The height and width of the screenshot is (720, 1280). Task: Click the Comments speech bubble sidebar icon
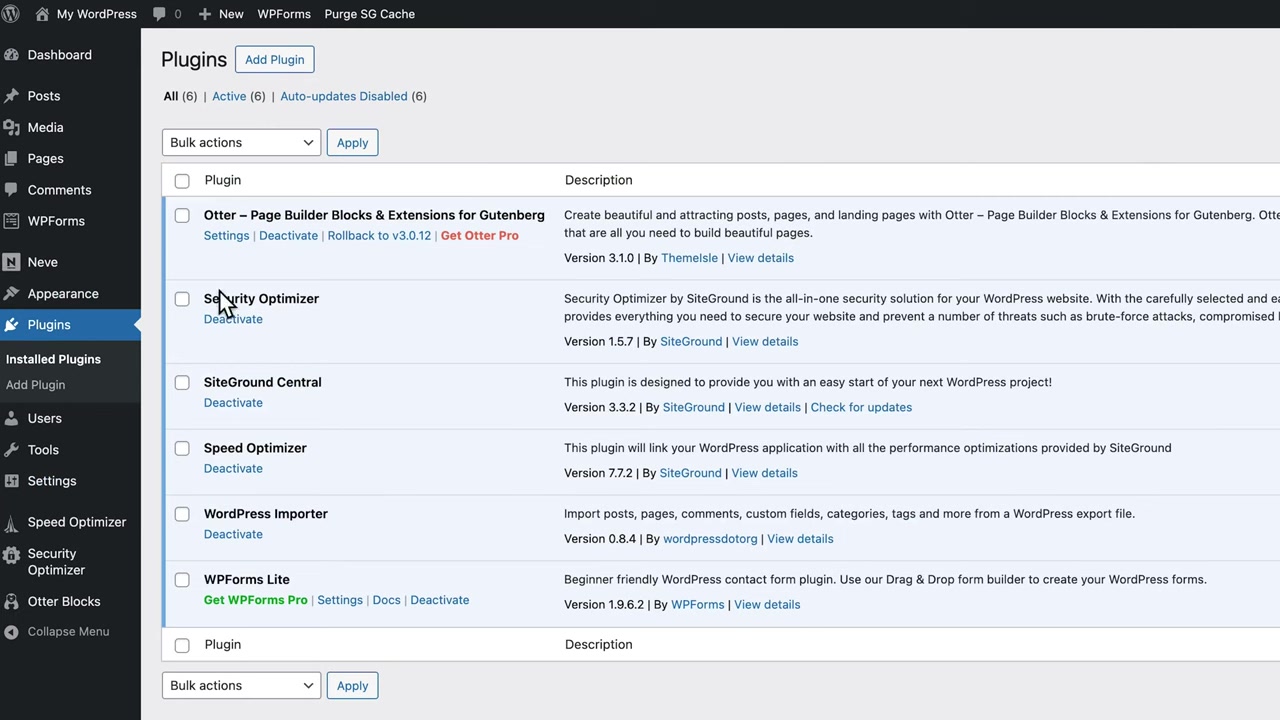pyautogui.click(x=11, y=190)
